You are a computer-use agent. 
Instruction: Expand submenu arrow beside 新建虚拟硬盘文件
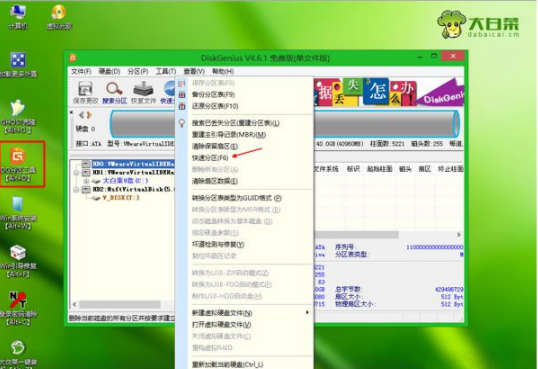coord(307,312)
